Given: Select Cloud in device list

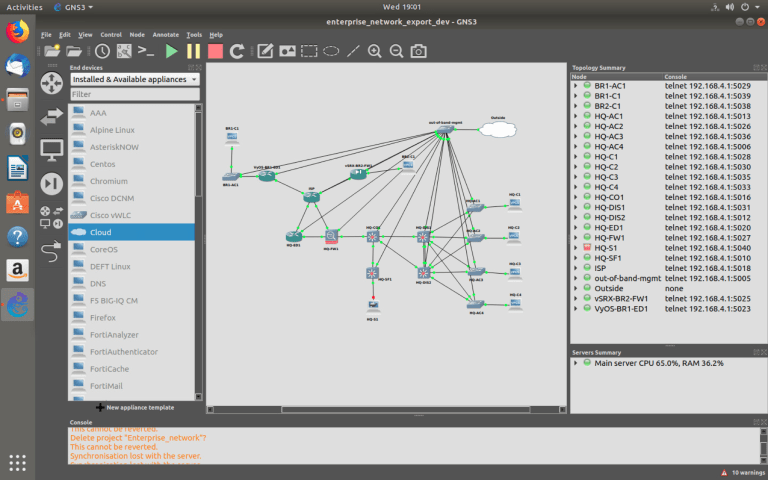Looking at the screenshot, I should [x=131, y=232].
